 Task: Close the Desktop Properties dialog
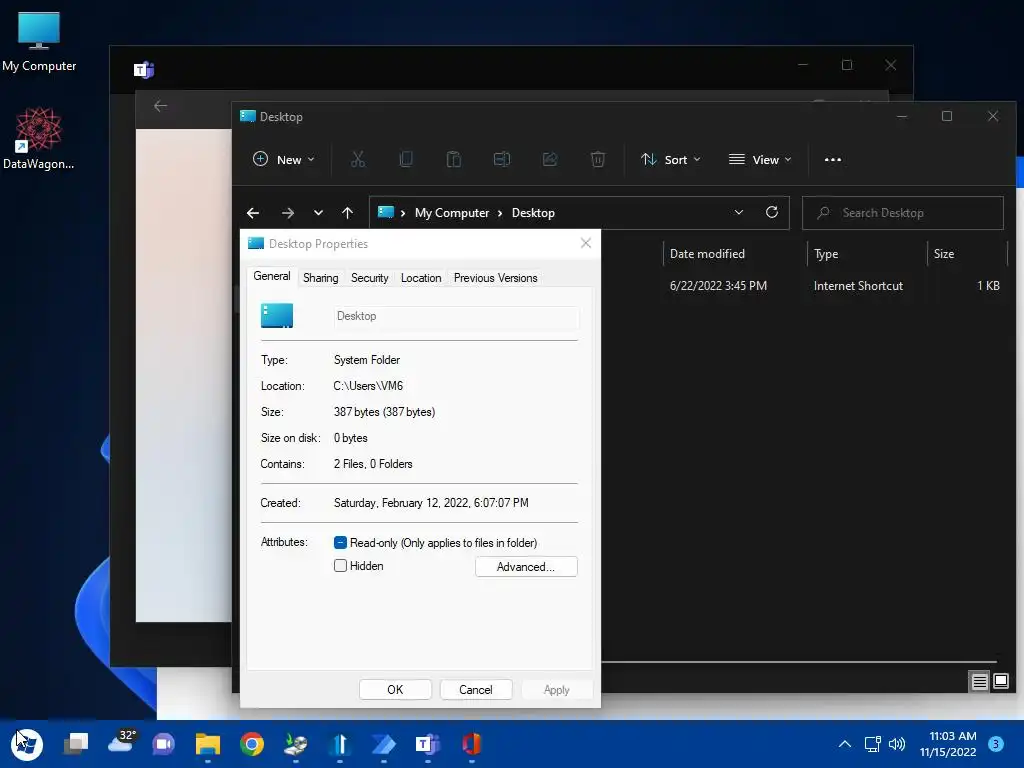[x=586, y=243]
